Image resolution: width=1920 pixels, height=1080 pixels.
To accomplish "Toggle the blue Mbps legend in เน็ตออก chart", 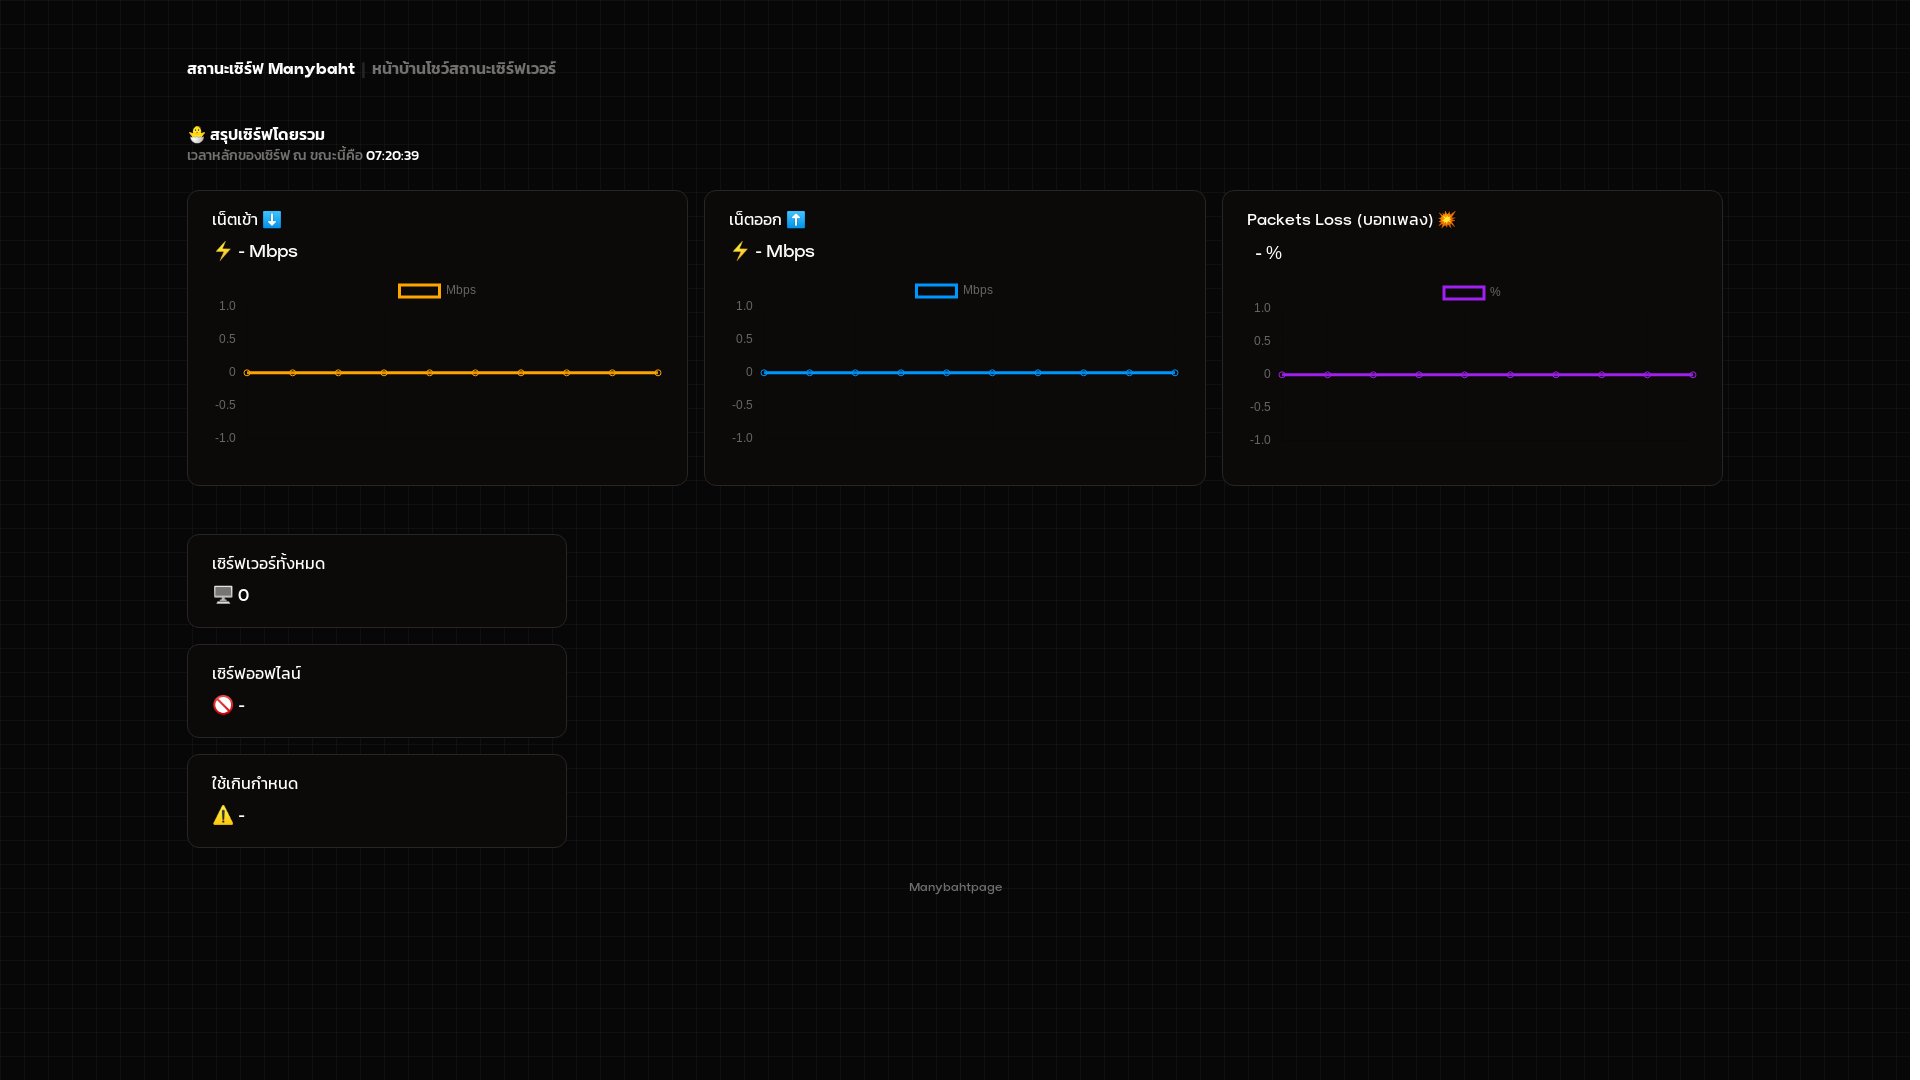I will click(954, 291).
